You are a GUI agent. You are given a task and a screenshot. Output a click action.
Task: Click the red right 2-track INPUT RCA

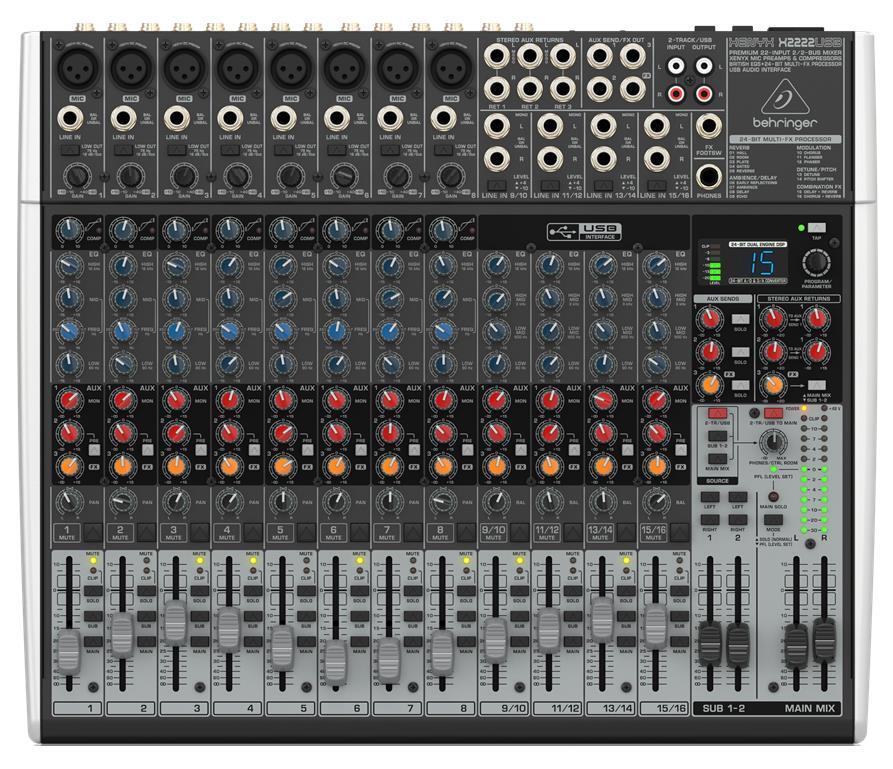pos(676,93)
